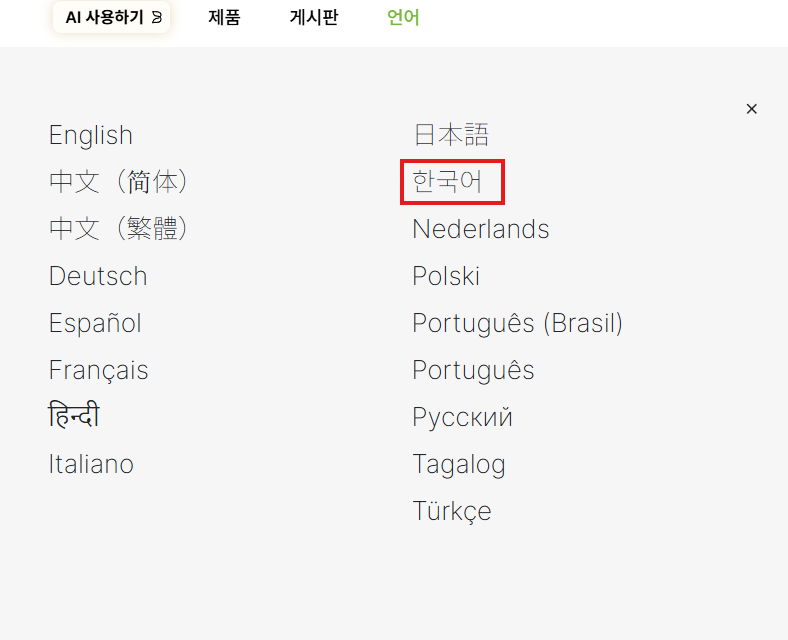788x640 pixels.
Task: Switch language to हिन्दी
Action: (73, 415)
